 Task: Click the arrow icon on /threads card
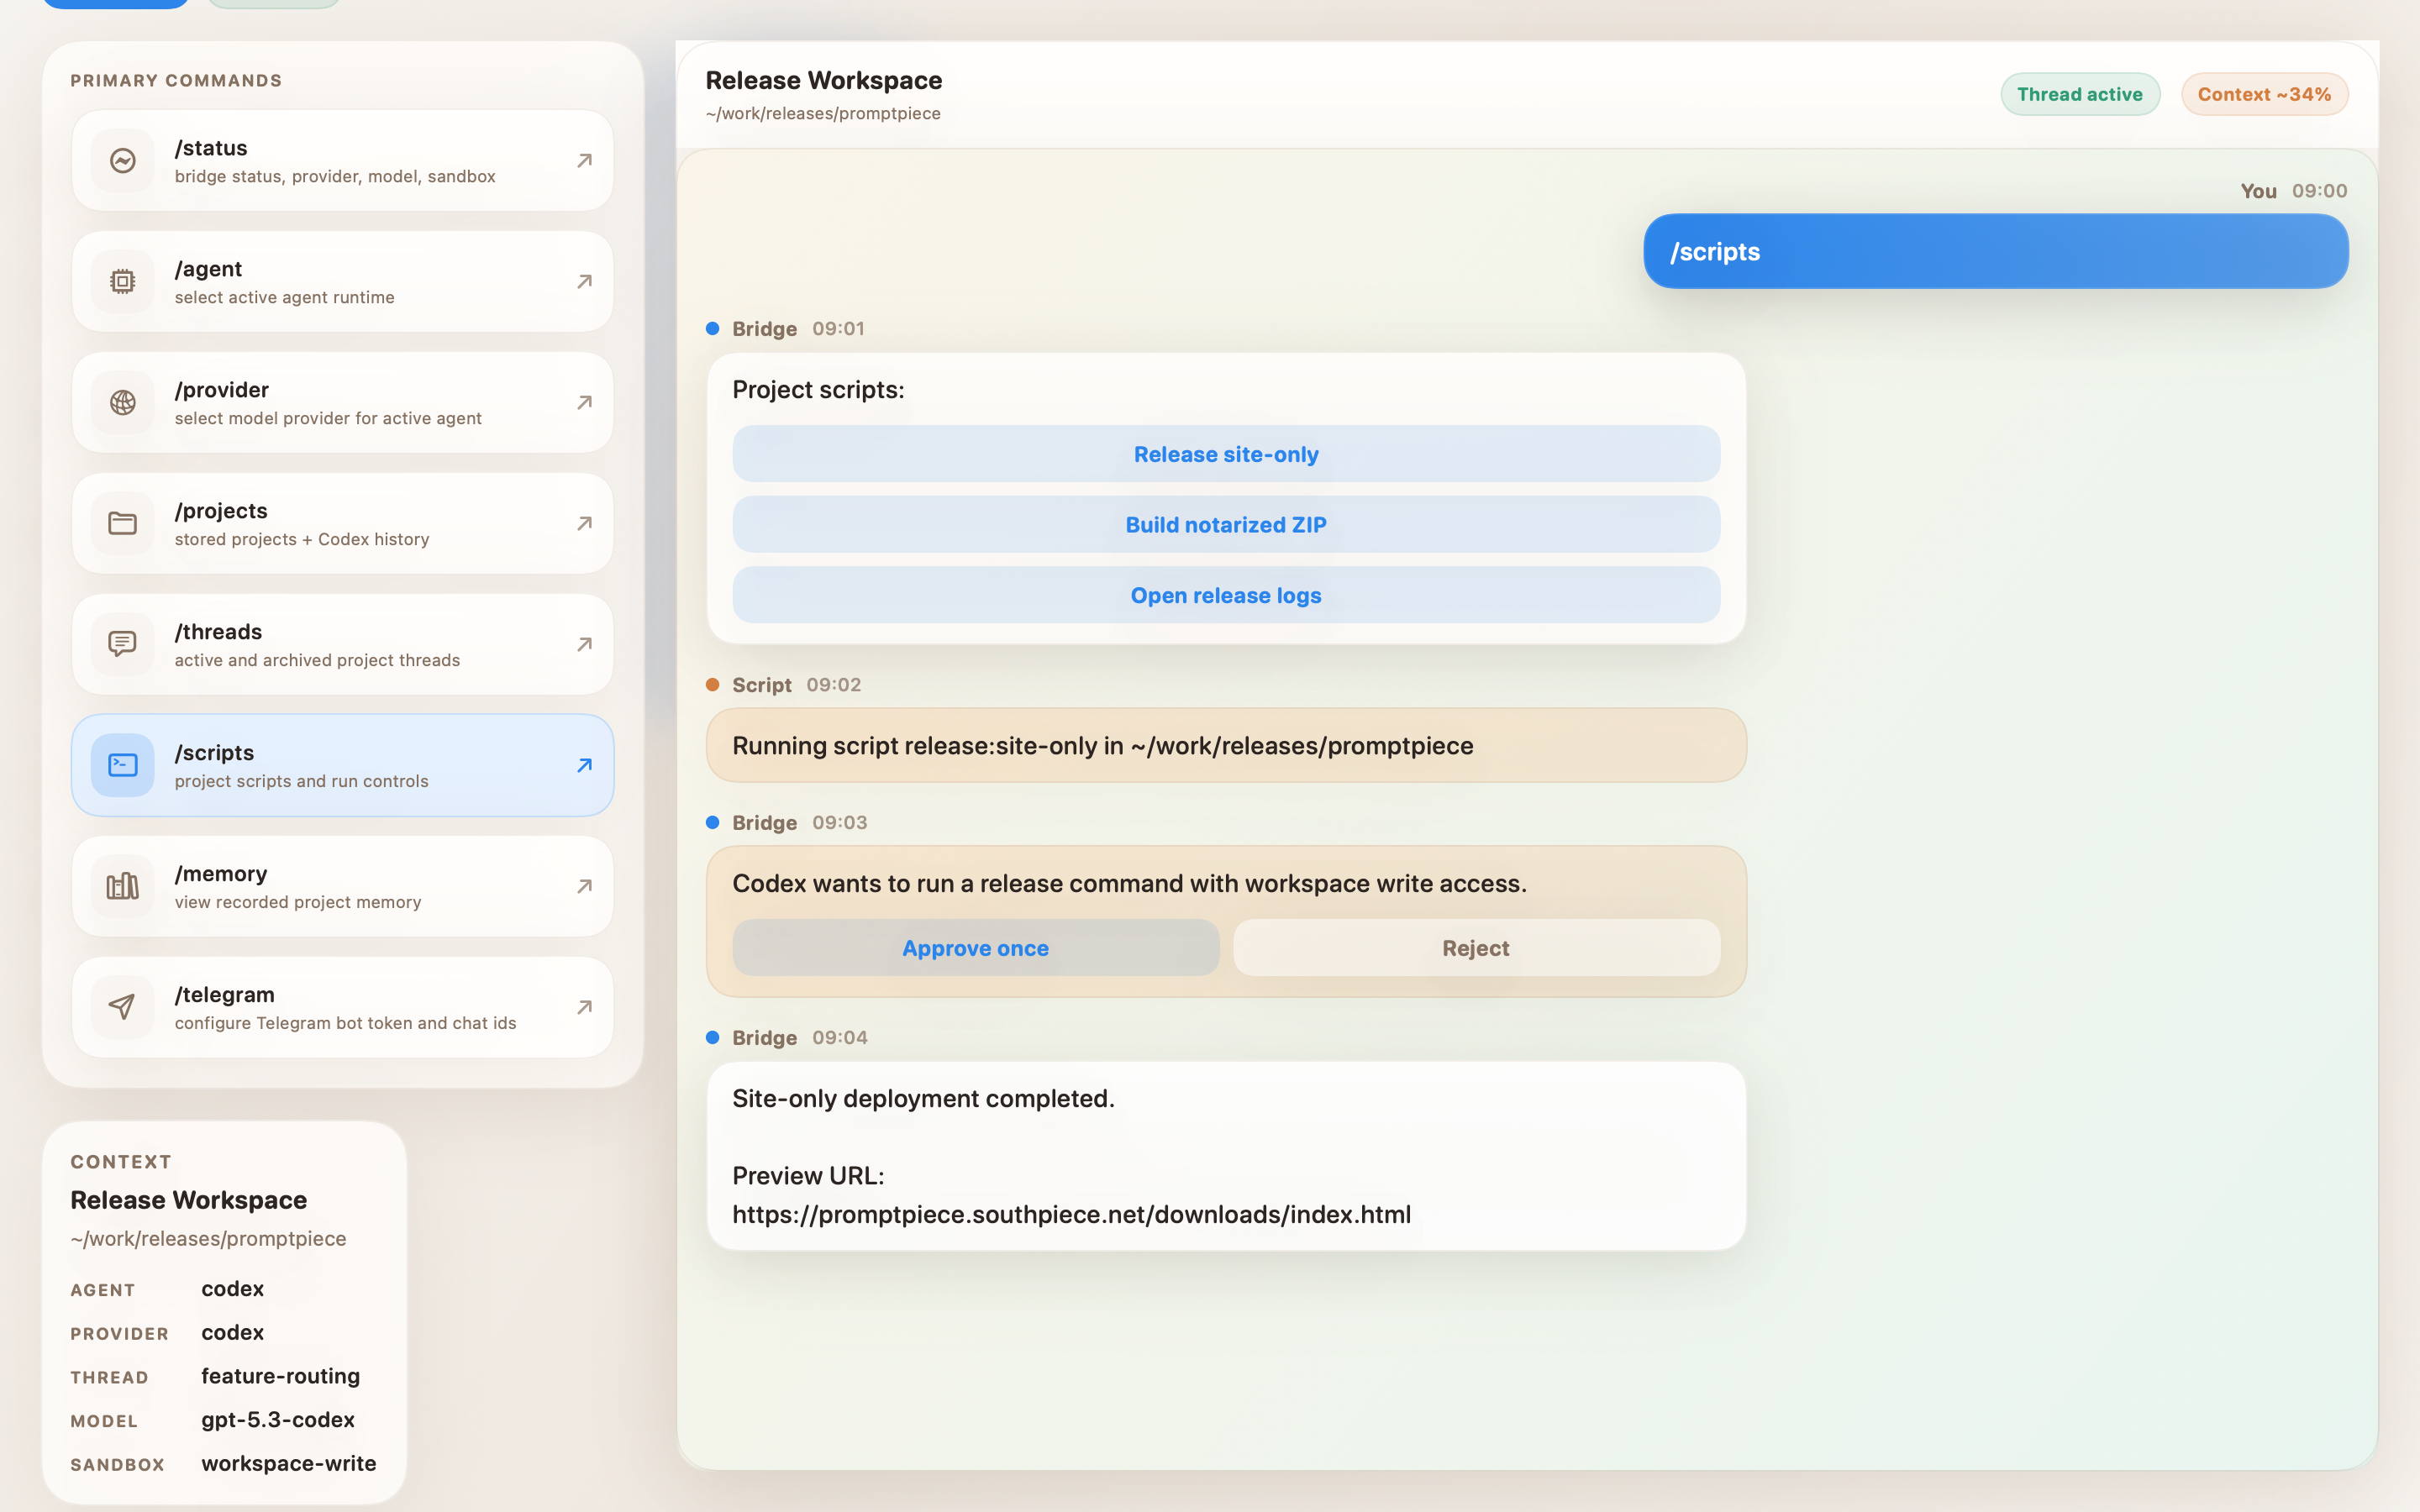(584, 644)
